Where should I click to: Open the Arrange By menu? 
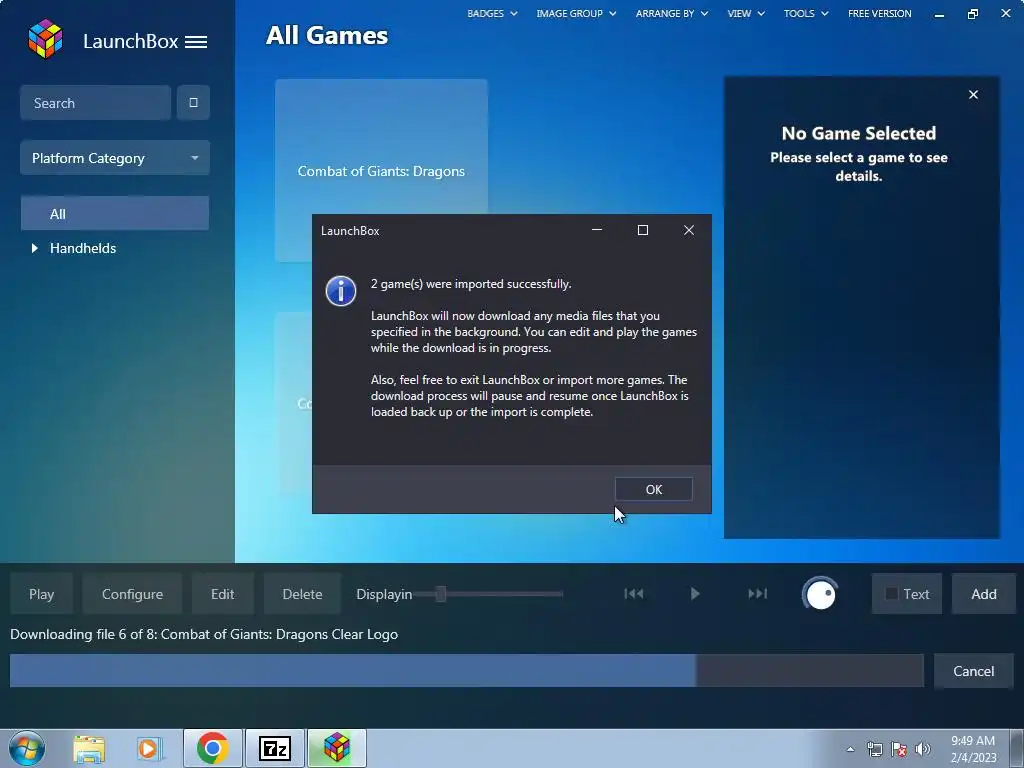point(671,13)
